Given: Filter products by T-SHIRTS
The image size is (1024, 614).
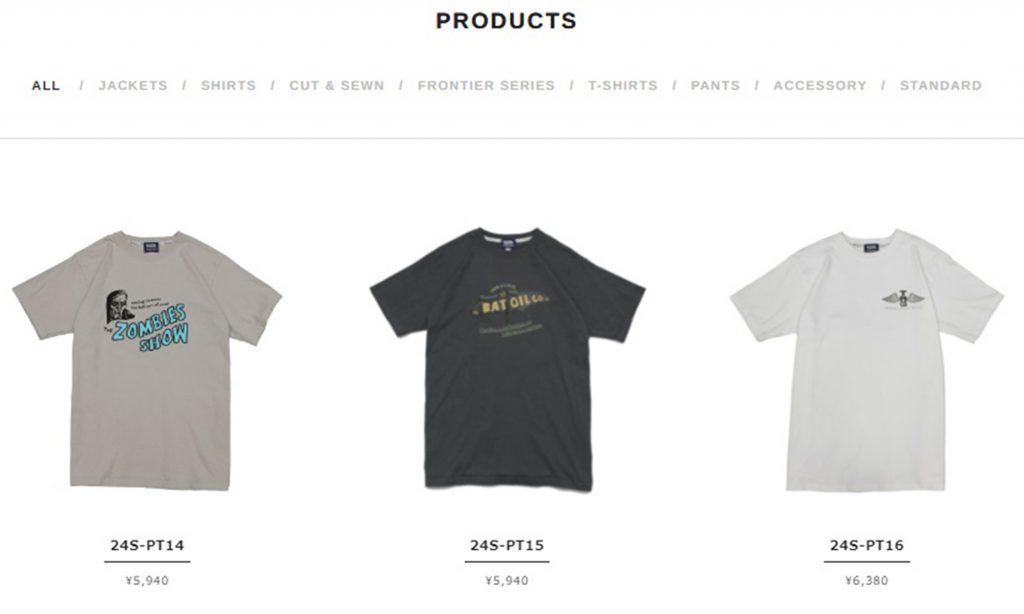Looking at the screenshot, I should 623,86.
